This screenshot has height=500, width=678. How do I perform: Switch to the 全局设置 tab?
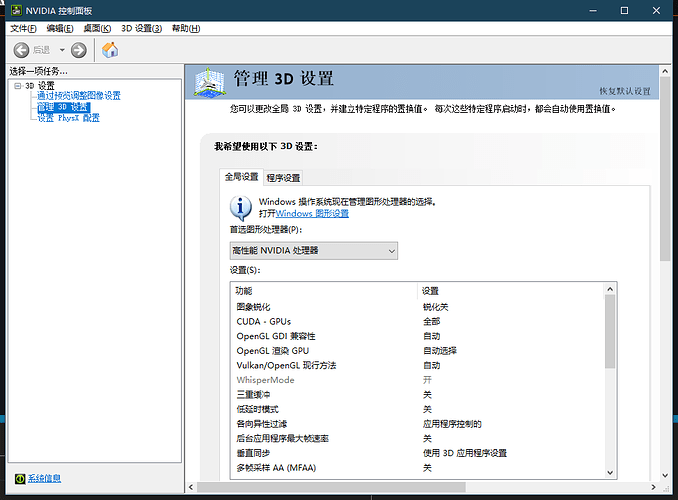[x=241, y=177]
